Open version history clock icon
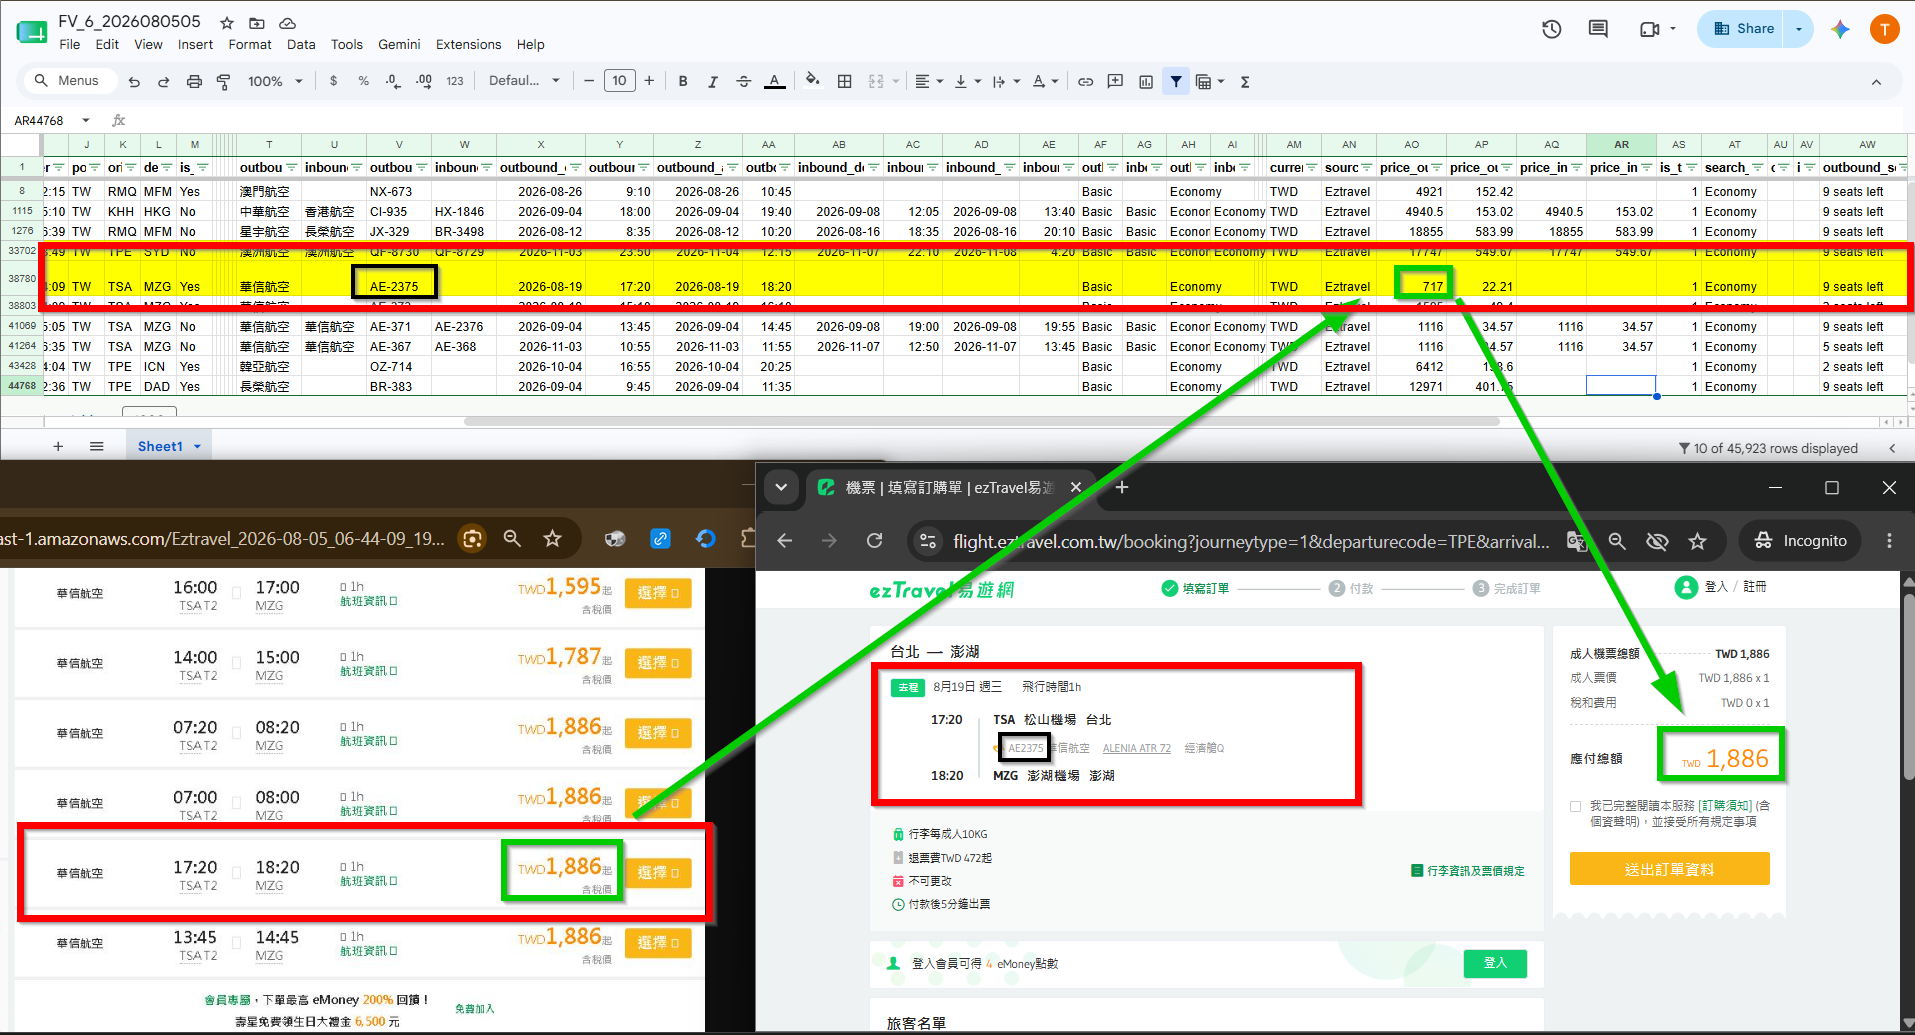The width and height of the screenshot is (1915, 1035). 1552,29
